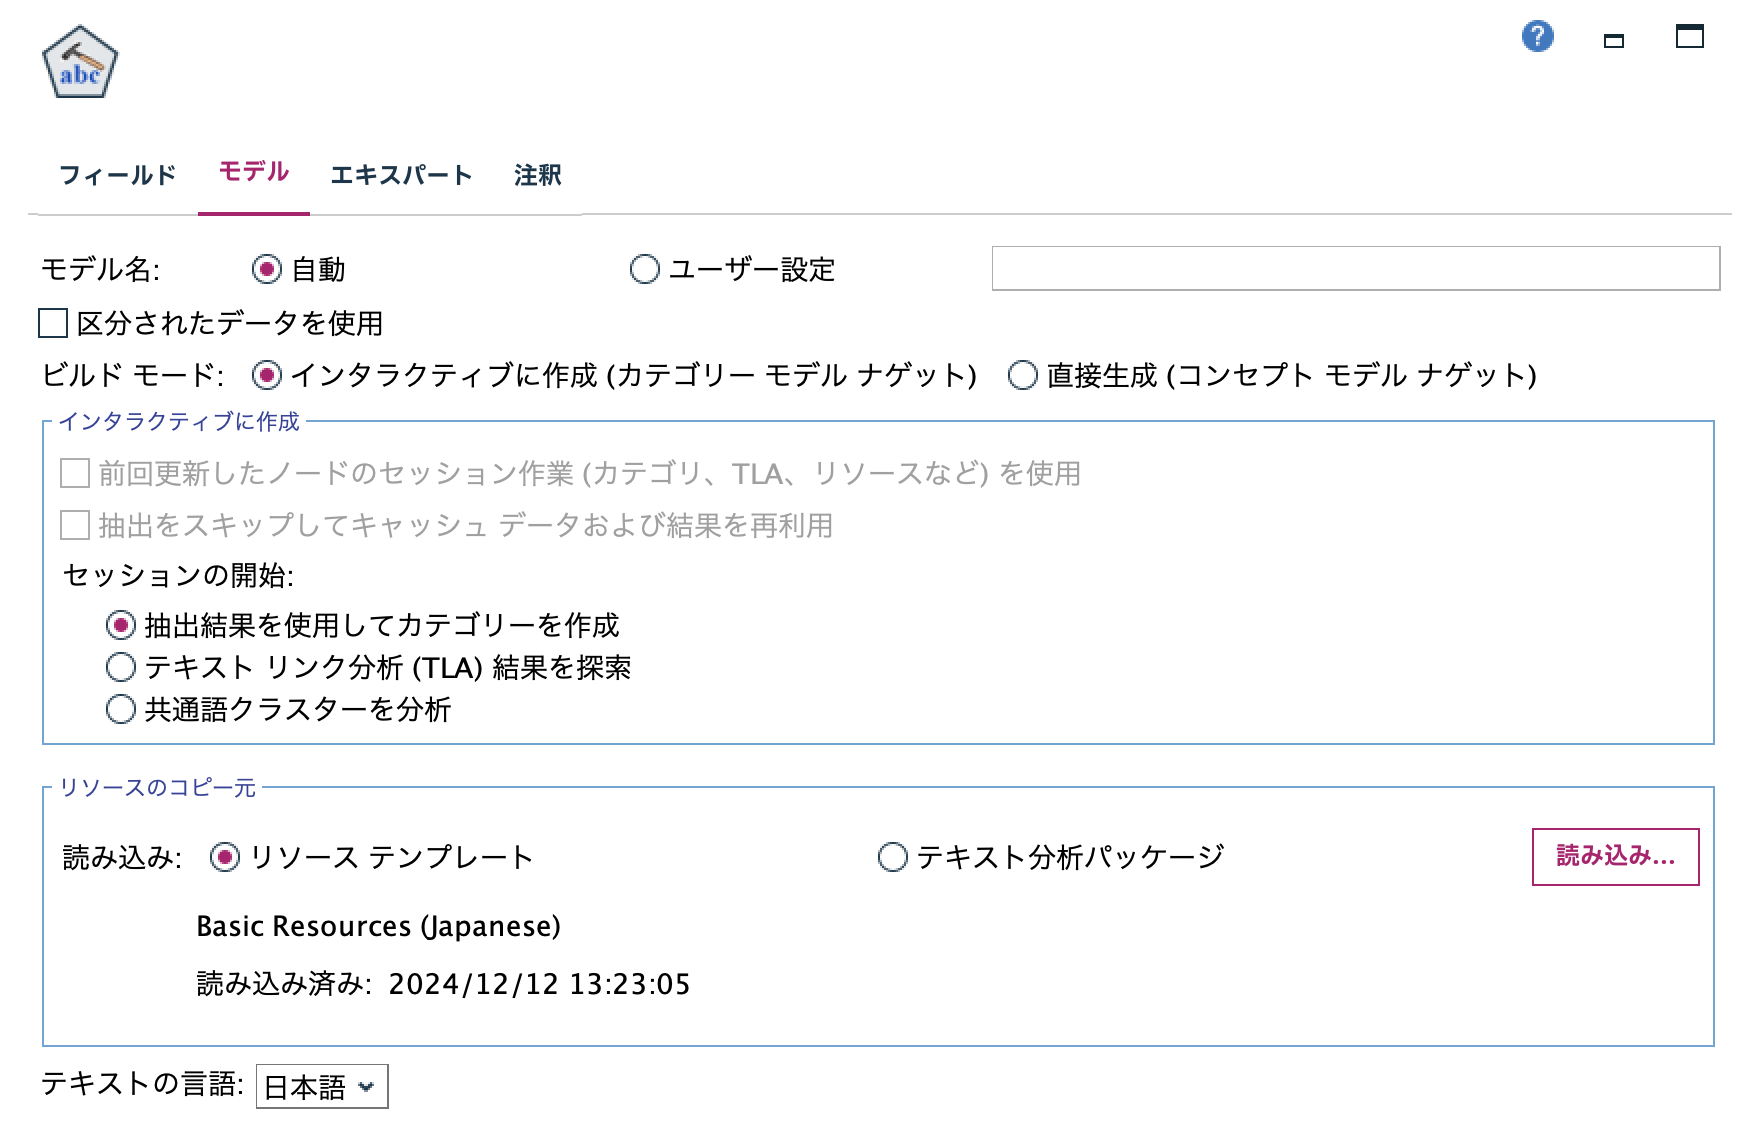Switch to the フィールド tab
Viewport: 1762px width, 1126px height.
[118, 173]
